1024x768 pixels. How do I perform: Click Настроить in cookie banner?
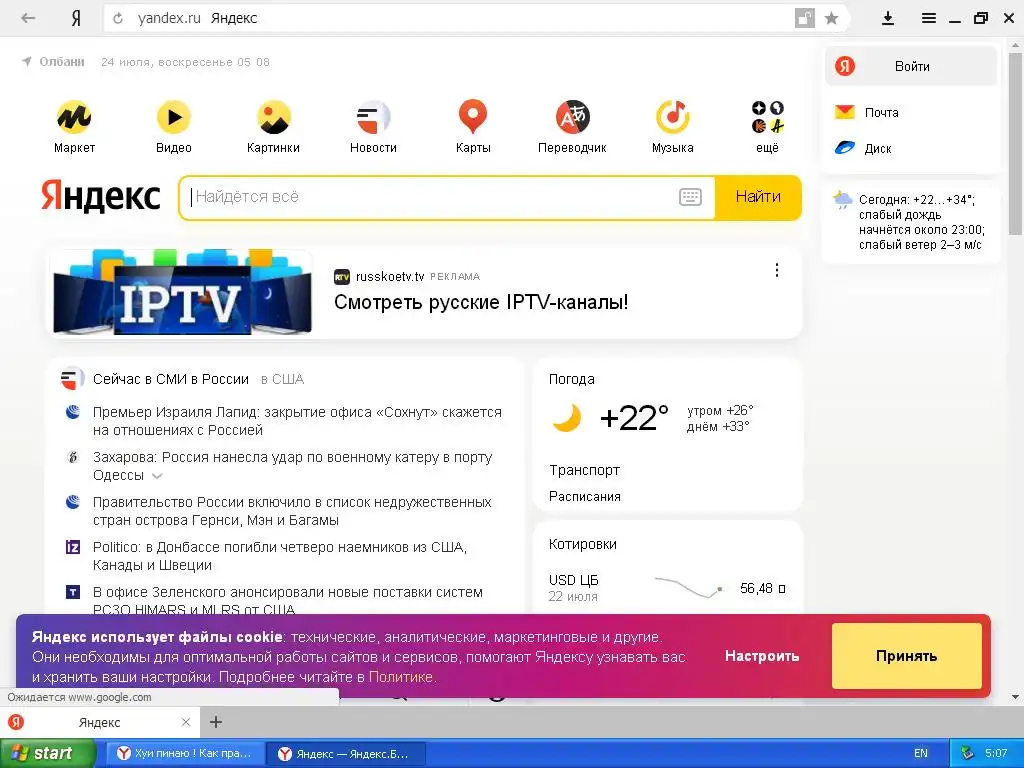[761, 656]
